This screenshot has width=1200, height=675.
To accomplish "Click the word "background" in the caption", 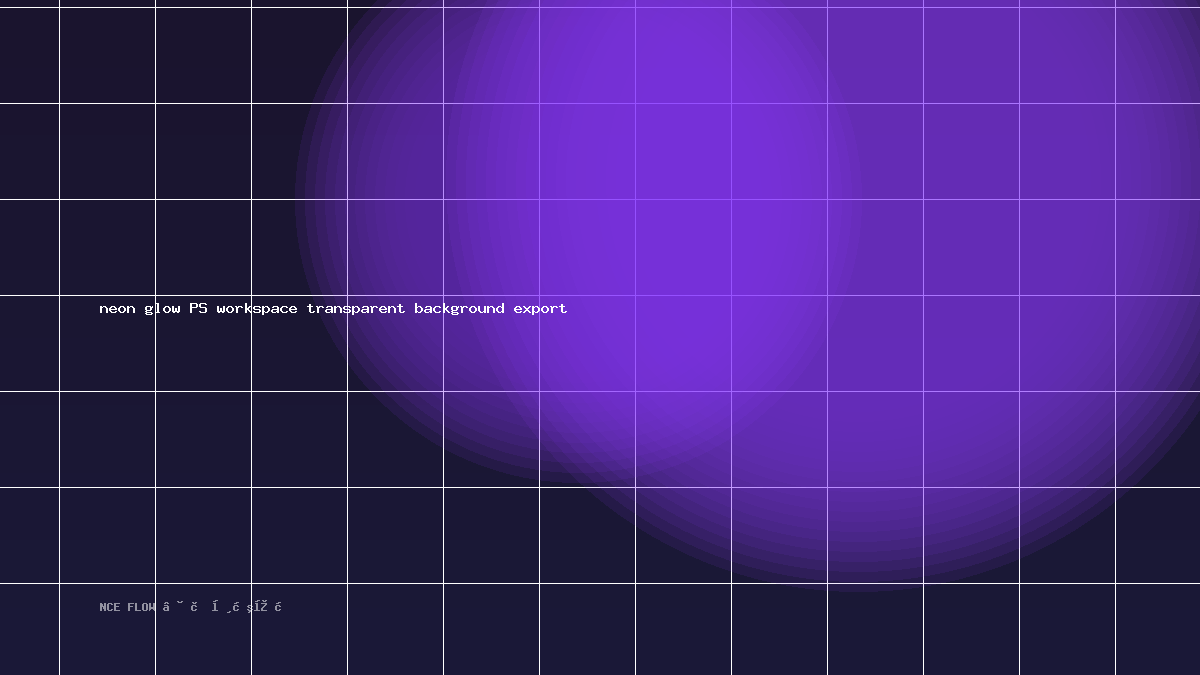I will click(x=459, y=308).
